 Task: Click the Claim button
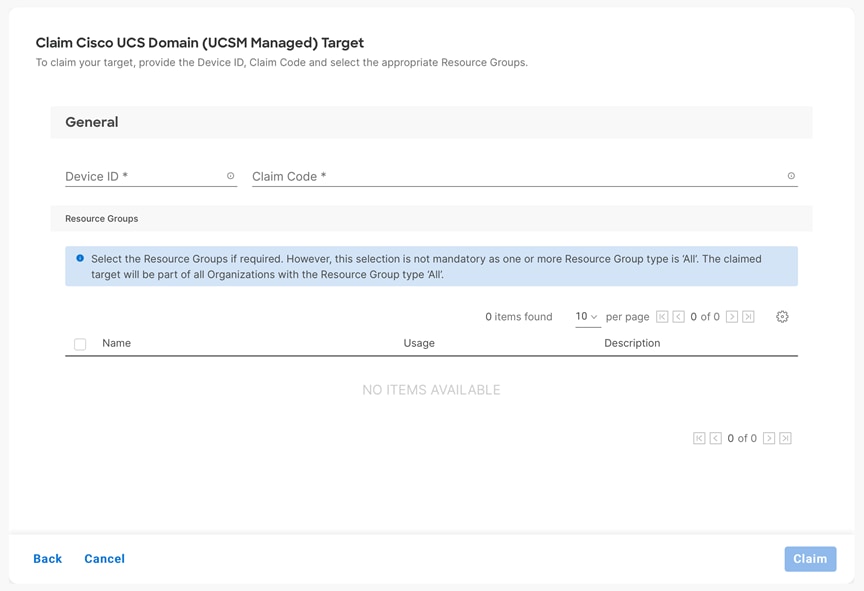coord(810,559)
